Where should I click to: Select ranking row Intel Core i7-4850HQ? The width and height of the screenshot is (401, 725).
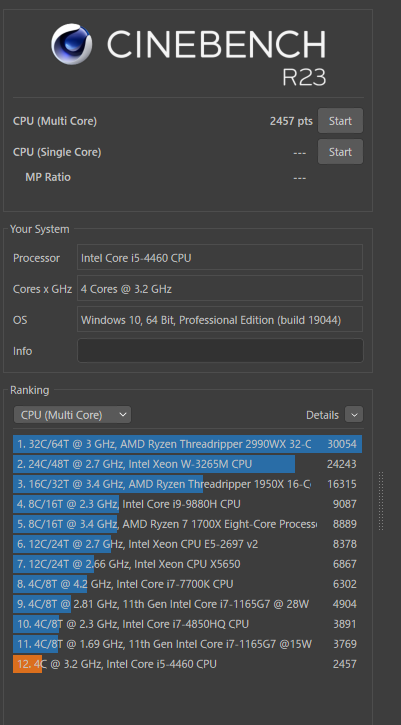(187, 624)
